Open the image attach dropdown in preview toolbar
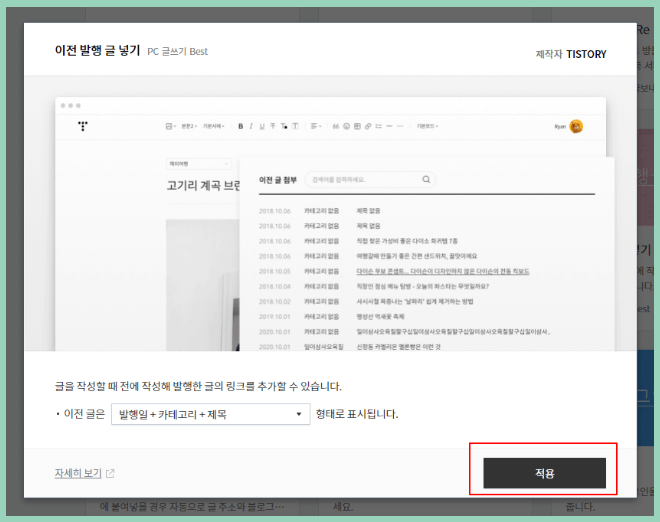This screenshot has width=660, height=522. 170,126
